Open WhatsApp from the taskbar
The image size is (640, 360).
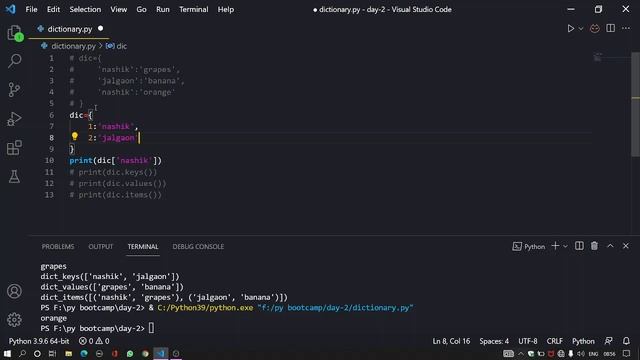point(130,353)
